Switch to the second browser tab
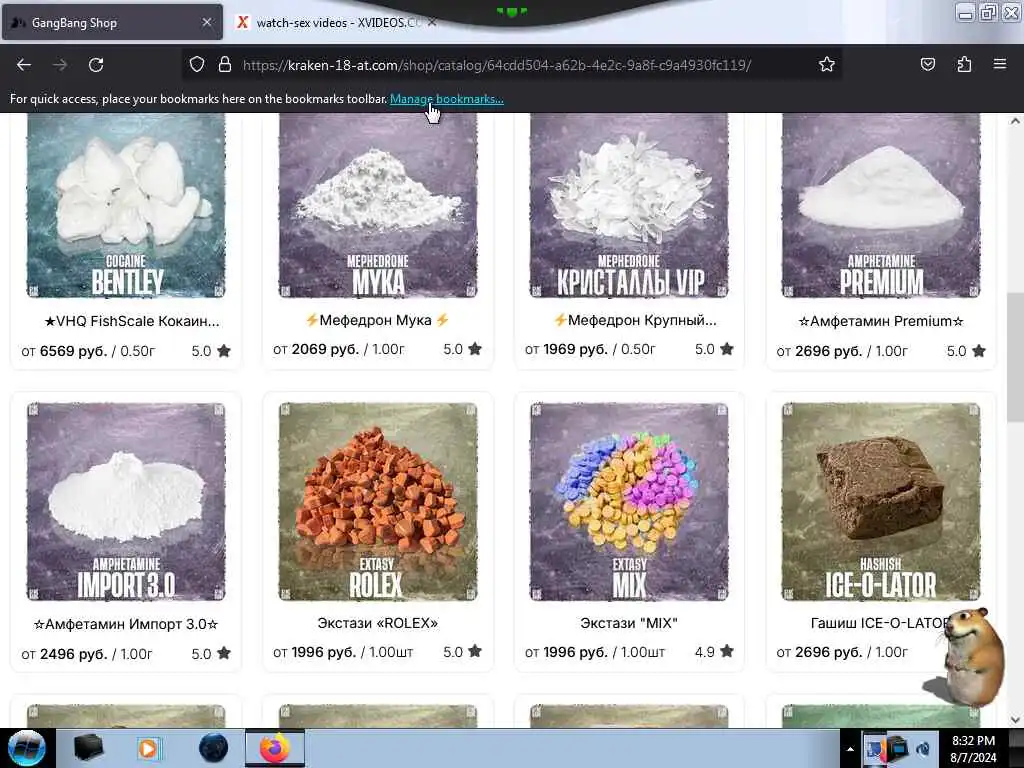 click(336, 23)
